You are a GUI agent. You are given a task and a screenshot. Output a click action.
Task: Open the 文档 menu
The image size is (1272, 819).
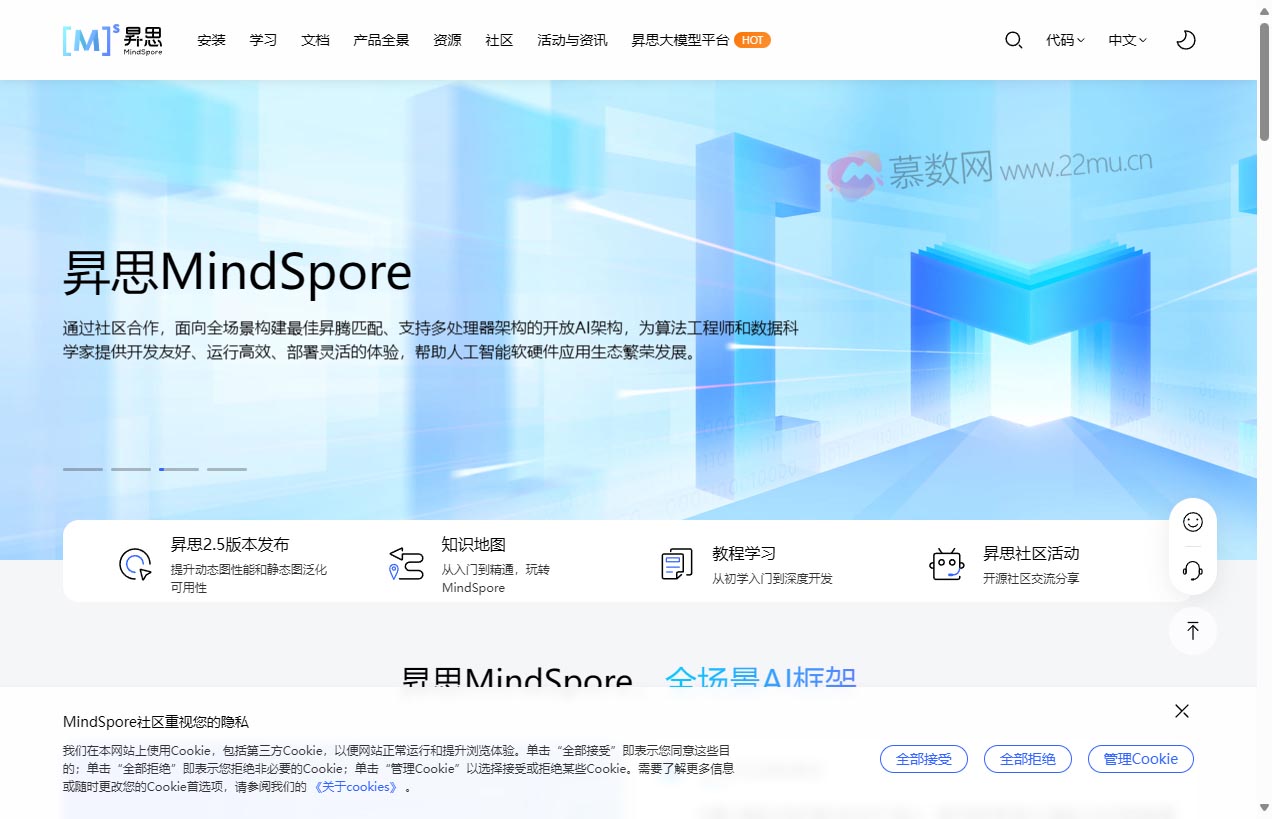pyautogui.click(x=315, y=40)
